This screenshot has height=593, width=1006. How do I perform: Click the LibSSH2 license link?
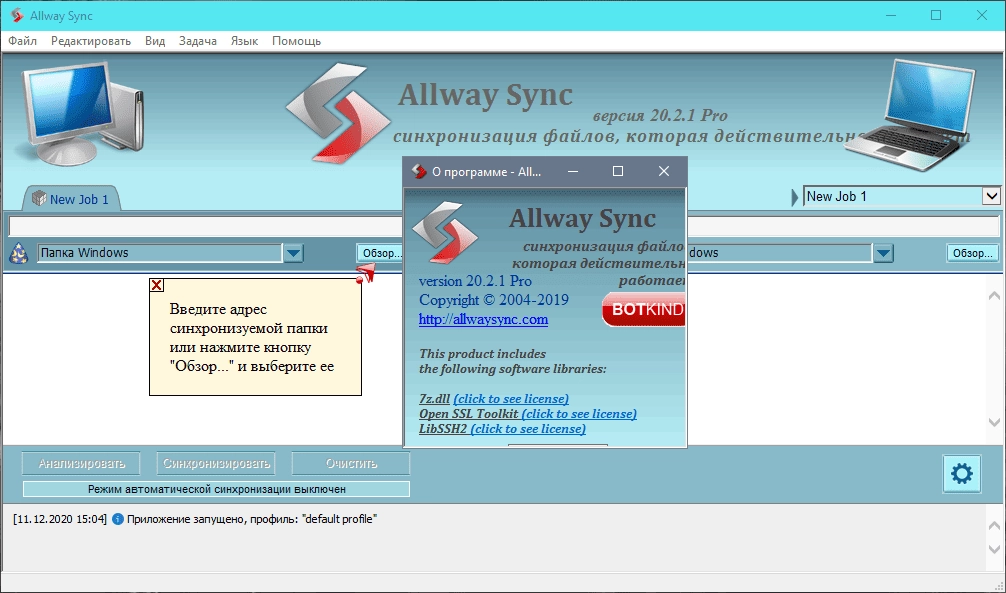point(528,429)
